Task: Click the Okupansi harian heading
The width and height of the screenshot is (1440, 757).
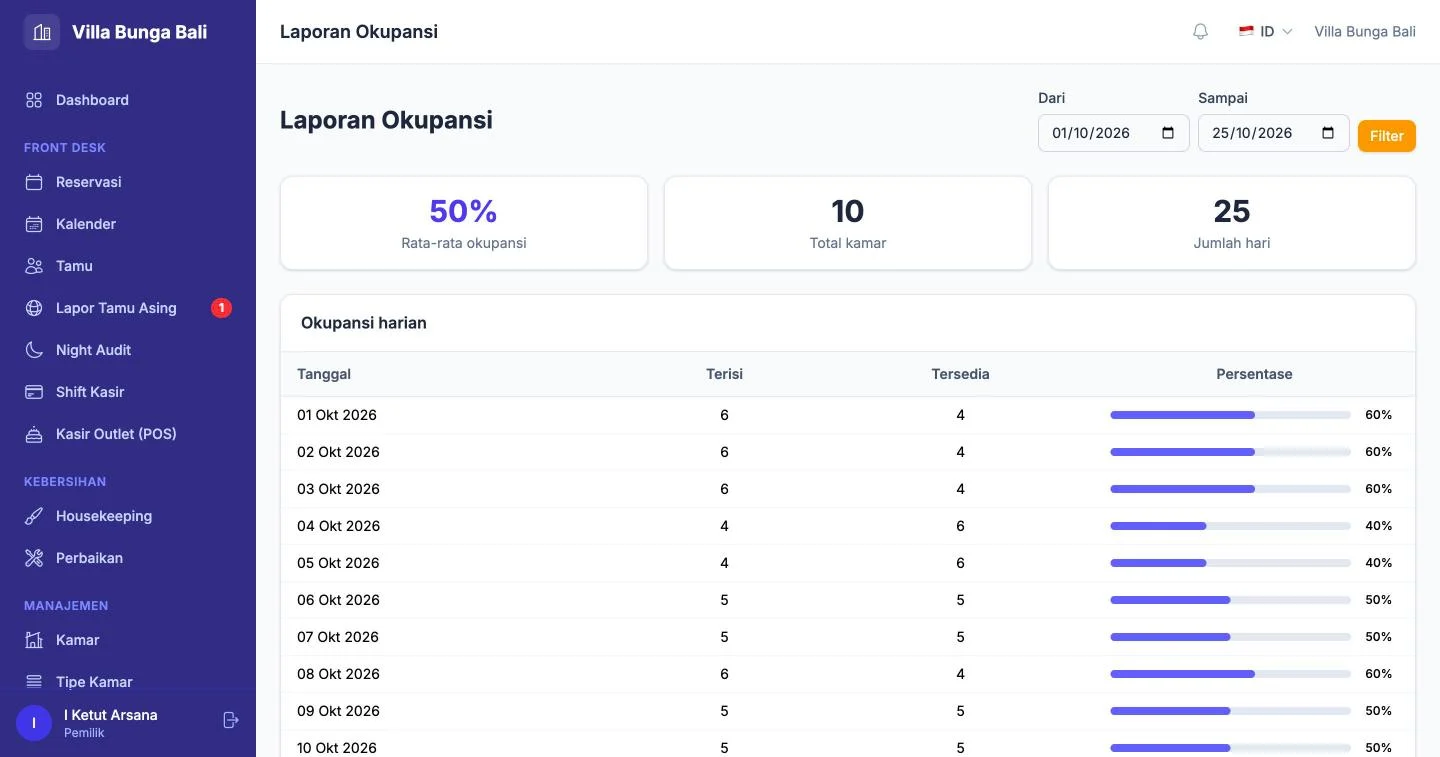Action: [x=364, y=323]
